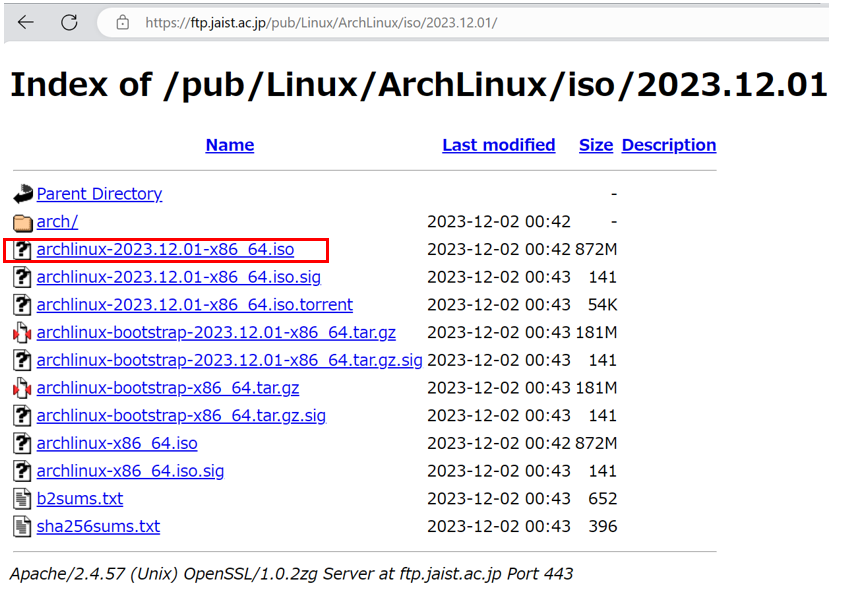This screenshot has width=847, height=594.
Task: Sort listing by Name column
Action: click(230, 145)
